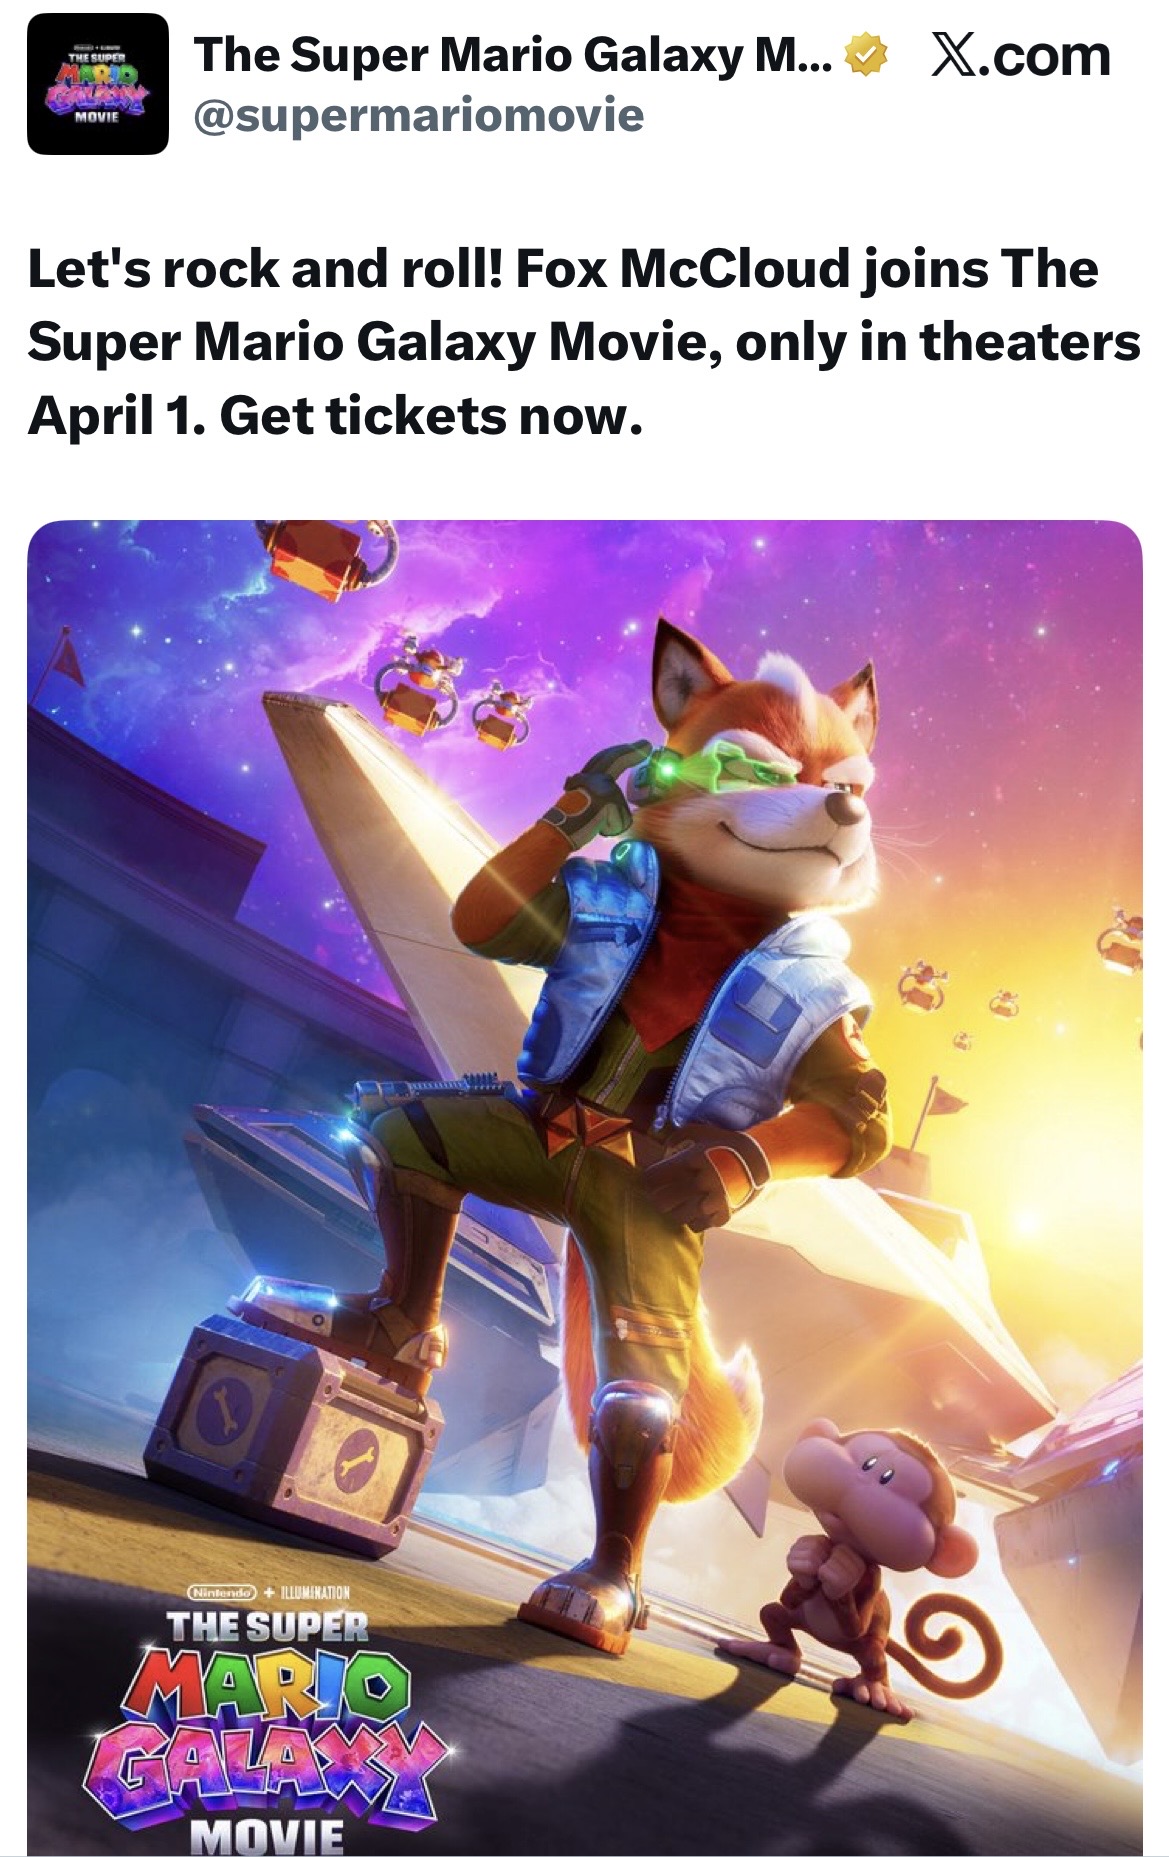Open the Fox McCloud poster image
Image resolution: width=1169 pixels, height=1857 pixels.
pyautogui.click(x=584, y=1188)
